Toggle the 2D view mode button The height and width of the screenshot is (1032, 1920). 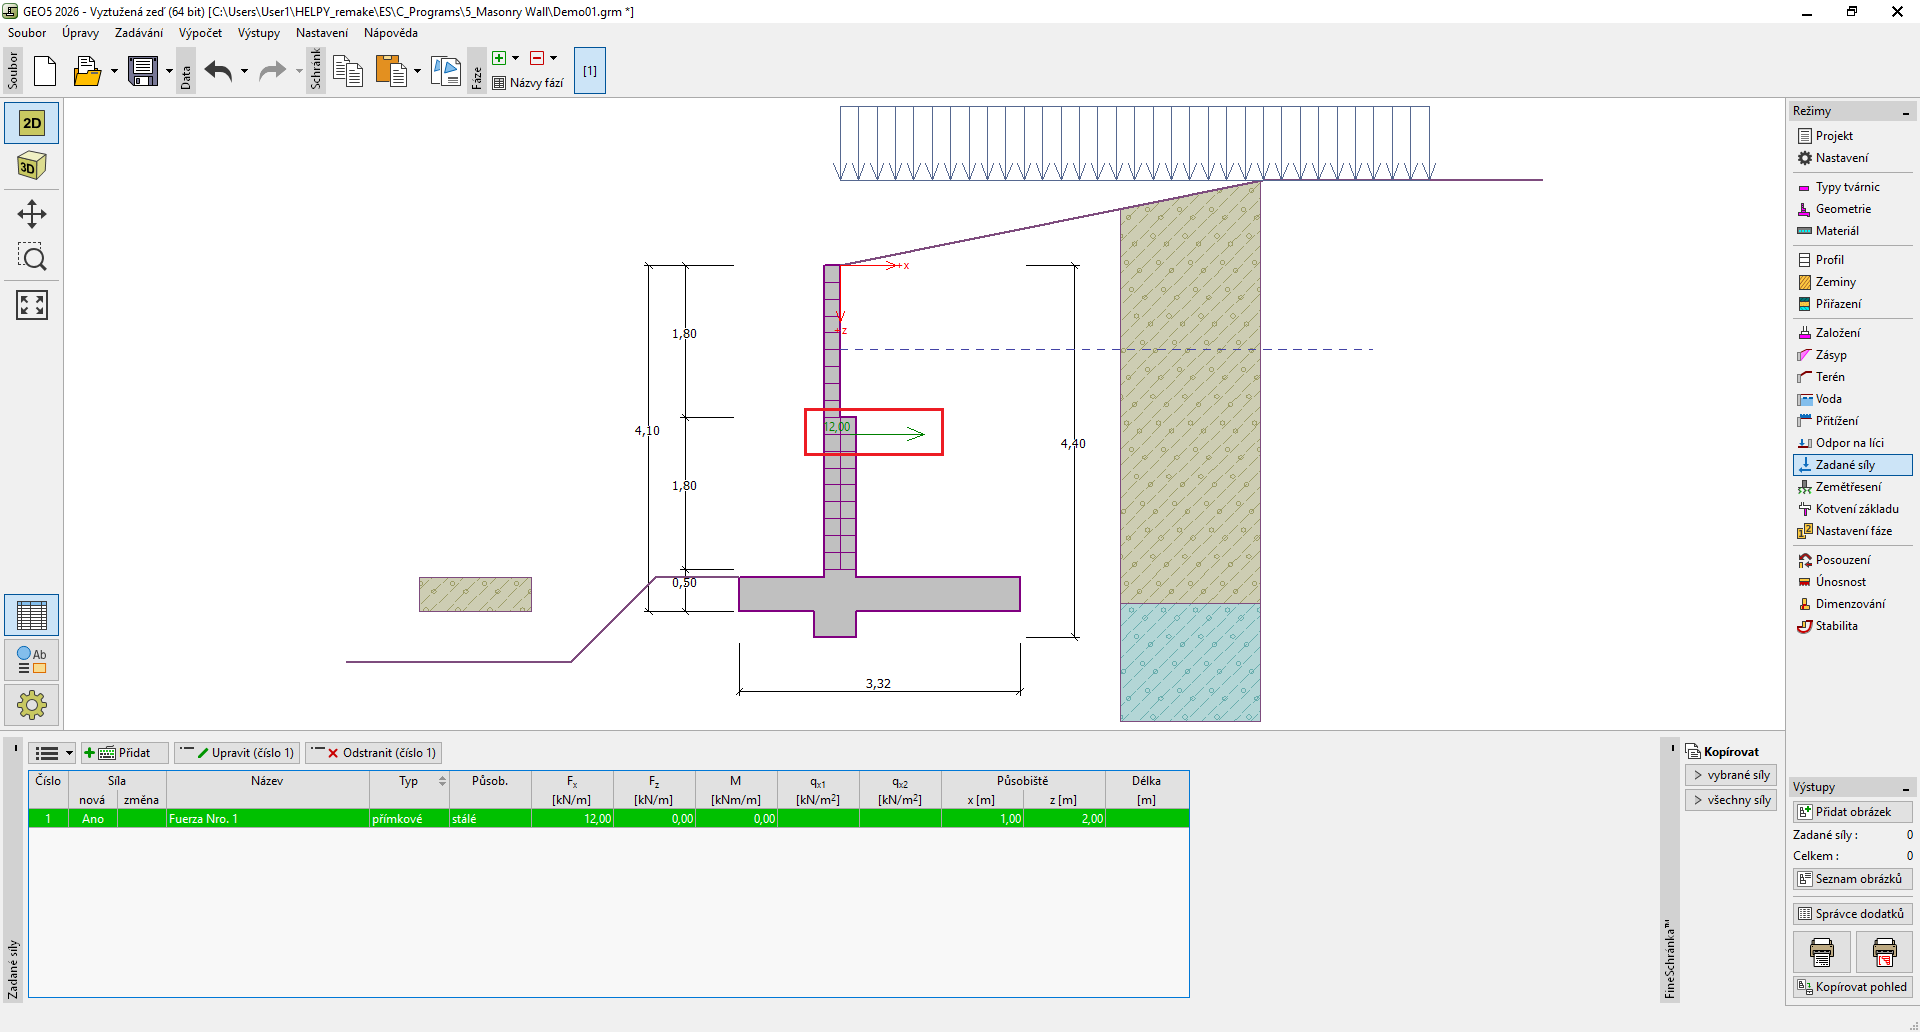[32, 123]
